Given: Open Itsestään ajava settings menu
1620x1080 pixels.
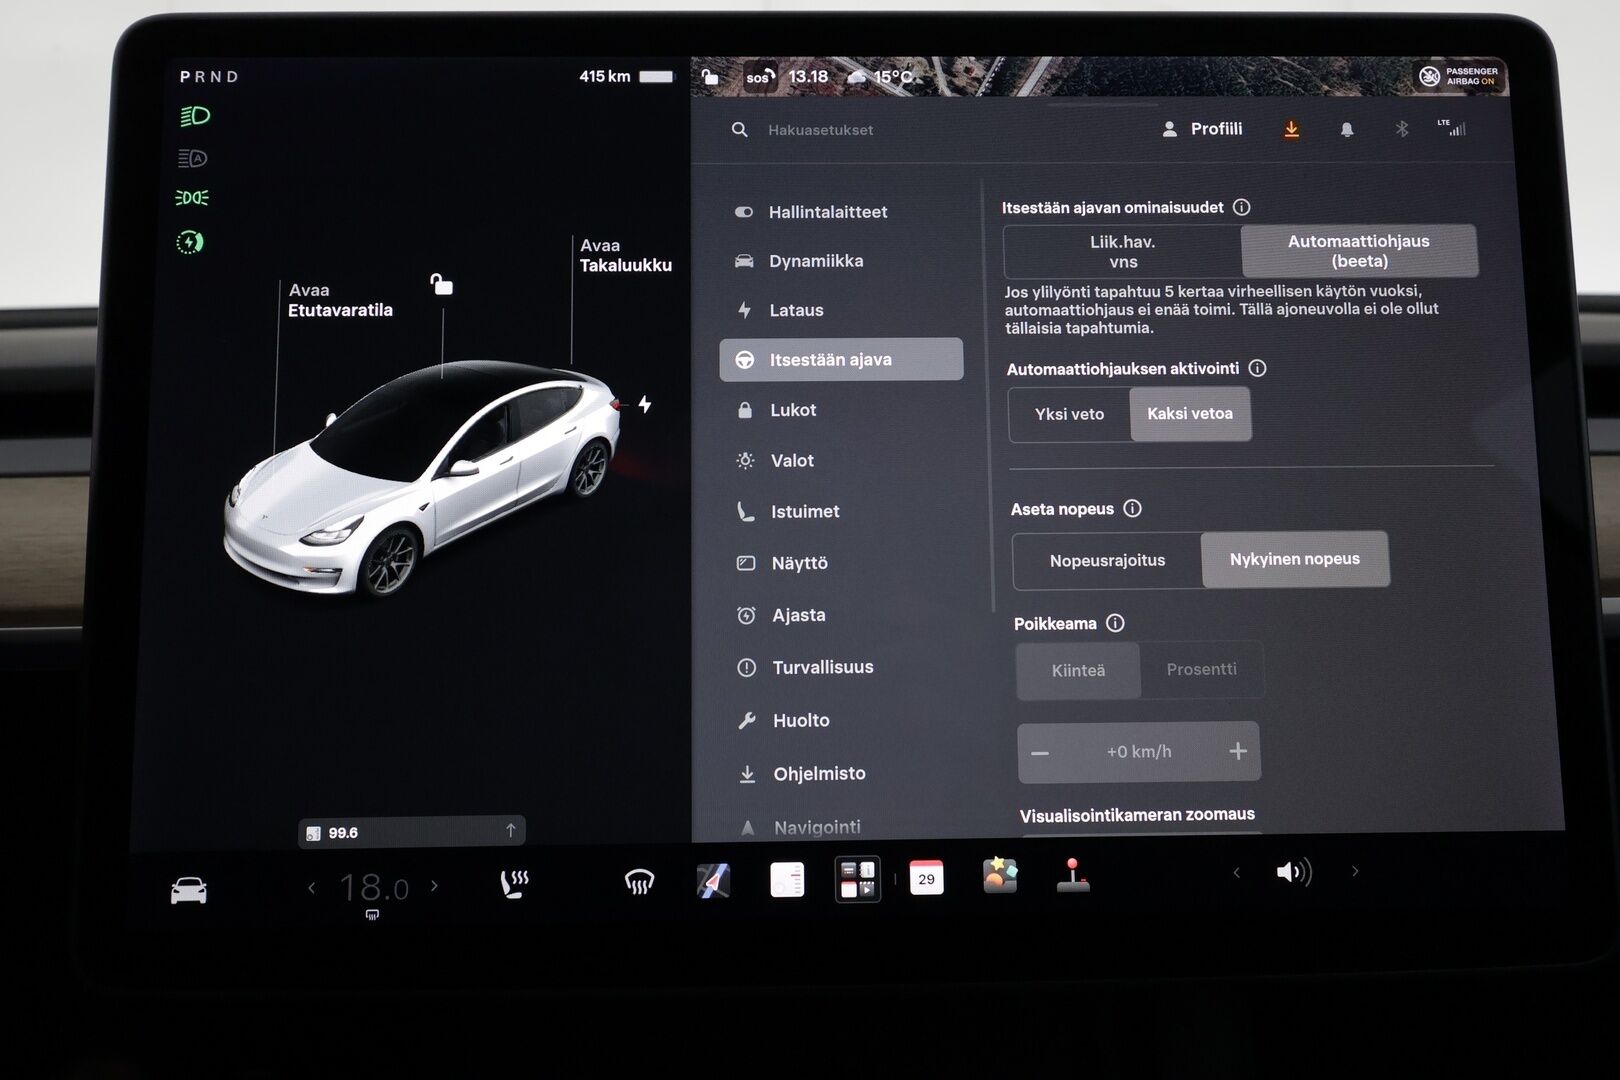Looking at the screenshot, I should coord(841,359).
